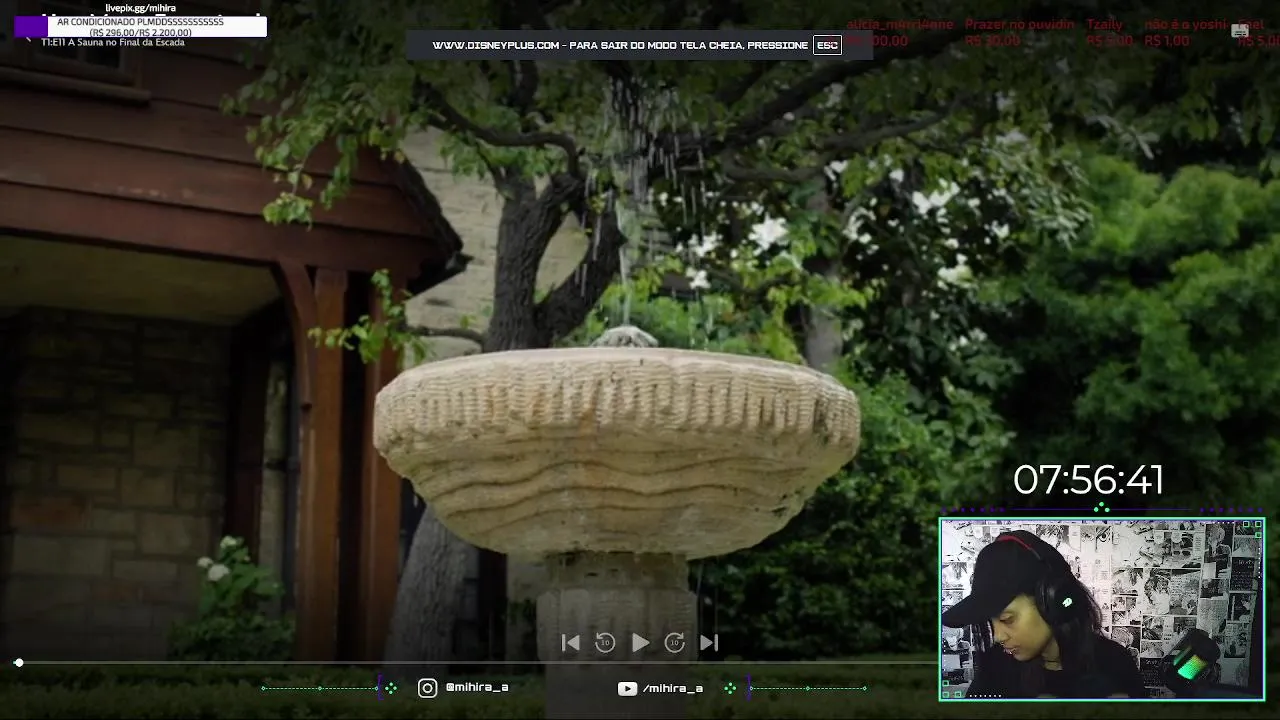The image size is (1280, 720).
Task: Play the Disney+ video
Action: (x=641, y=643)
